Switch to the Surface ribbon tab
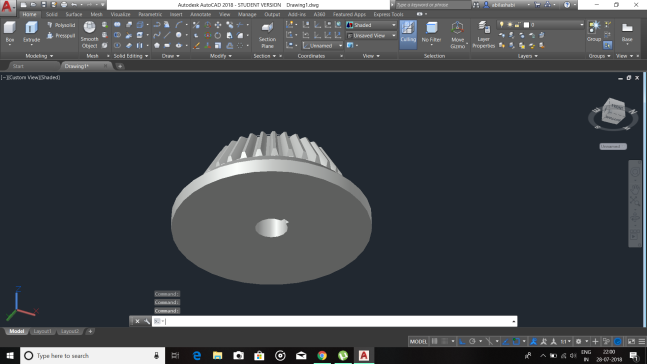This screenshot has height=364, width=647. [73, 14]
